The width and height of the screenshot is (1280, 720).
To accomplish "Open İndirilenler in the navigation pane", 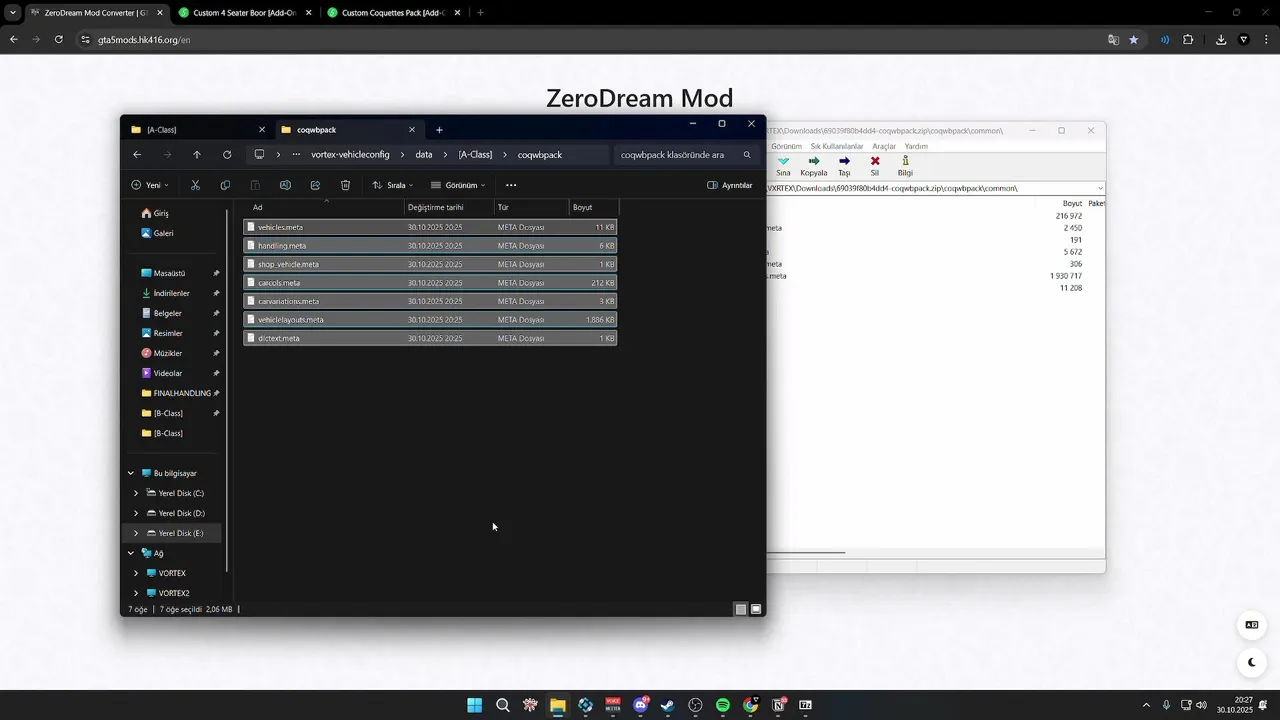I will (172, 293).
